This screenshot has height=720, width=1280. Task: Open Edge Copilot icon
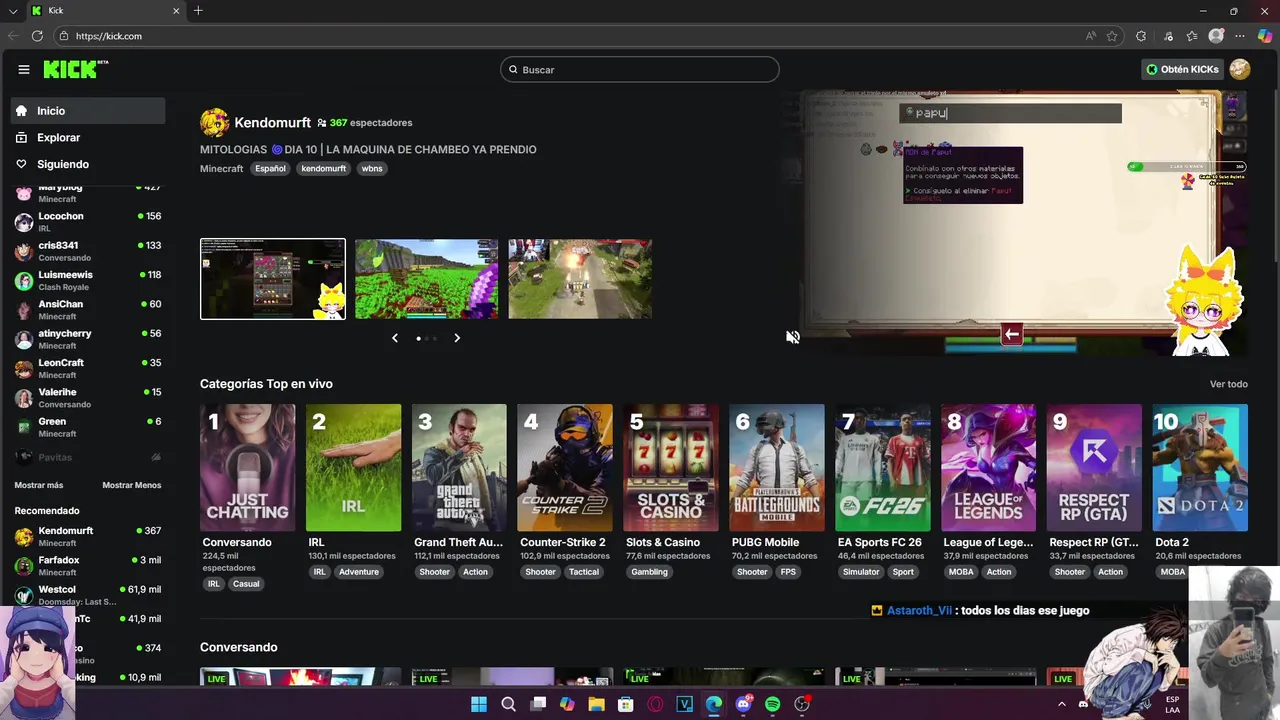1265,36
